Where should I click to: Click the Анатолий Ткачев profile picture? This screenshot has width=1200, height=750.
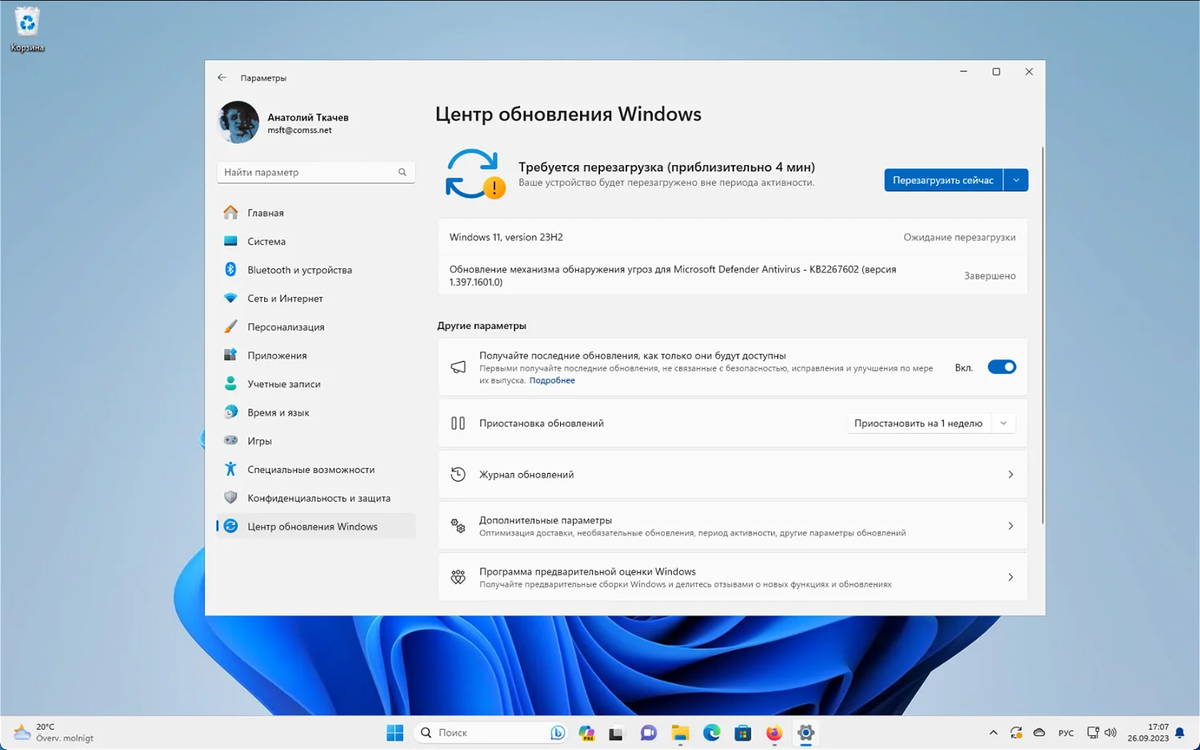238,122
